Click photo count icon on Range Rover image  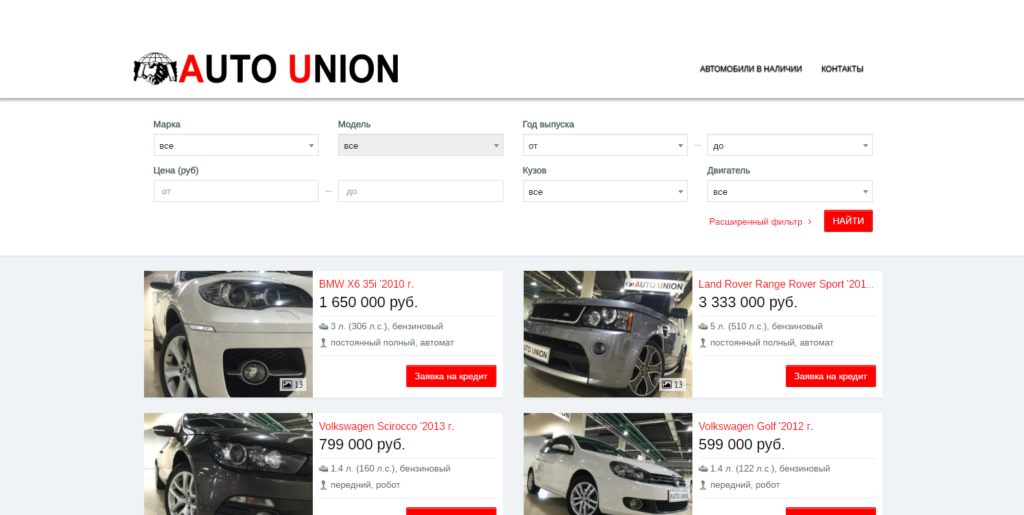coord(666,384)
